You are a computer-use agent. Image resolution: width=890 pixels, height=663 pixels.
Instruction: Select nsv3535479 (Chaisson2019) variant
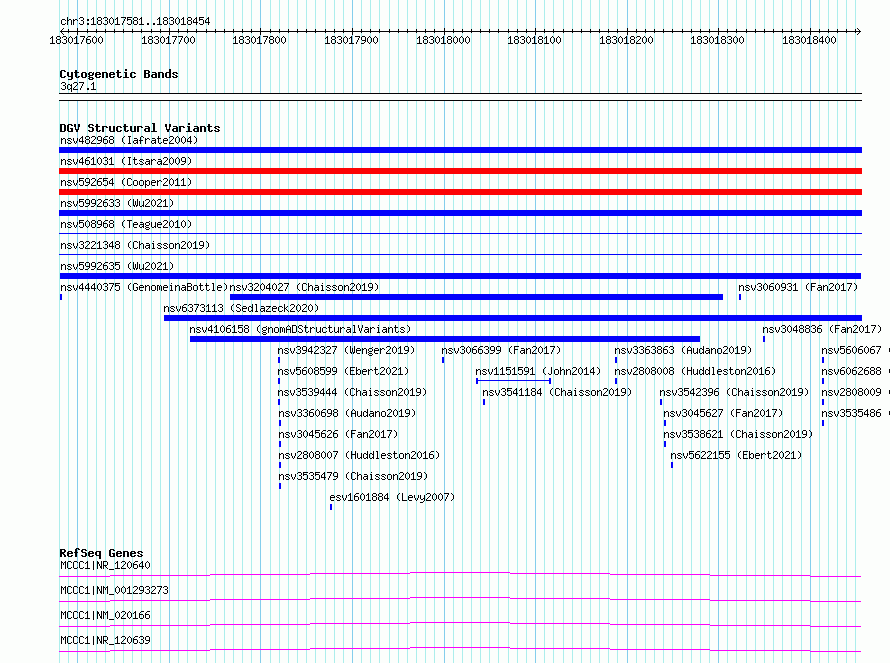point(354,476)
